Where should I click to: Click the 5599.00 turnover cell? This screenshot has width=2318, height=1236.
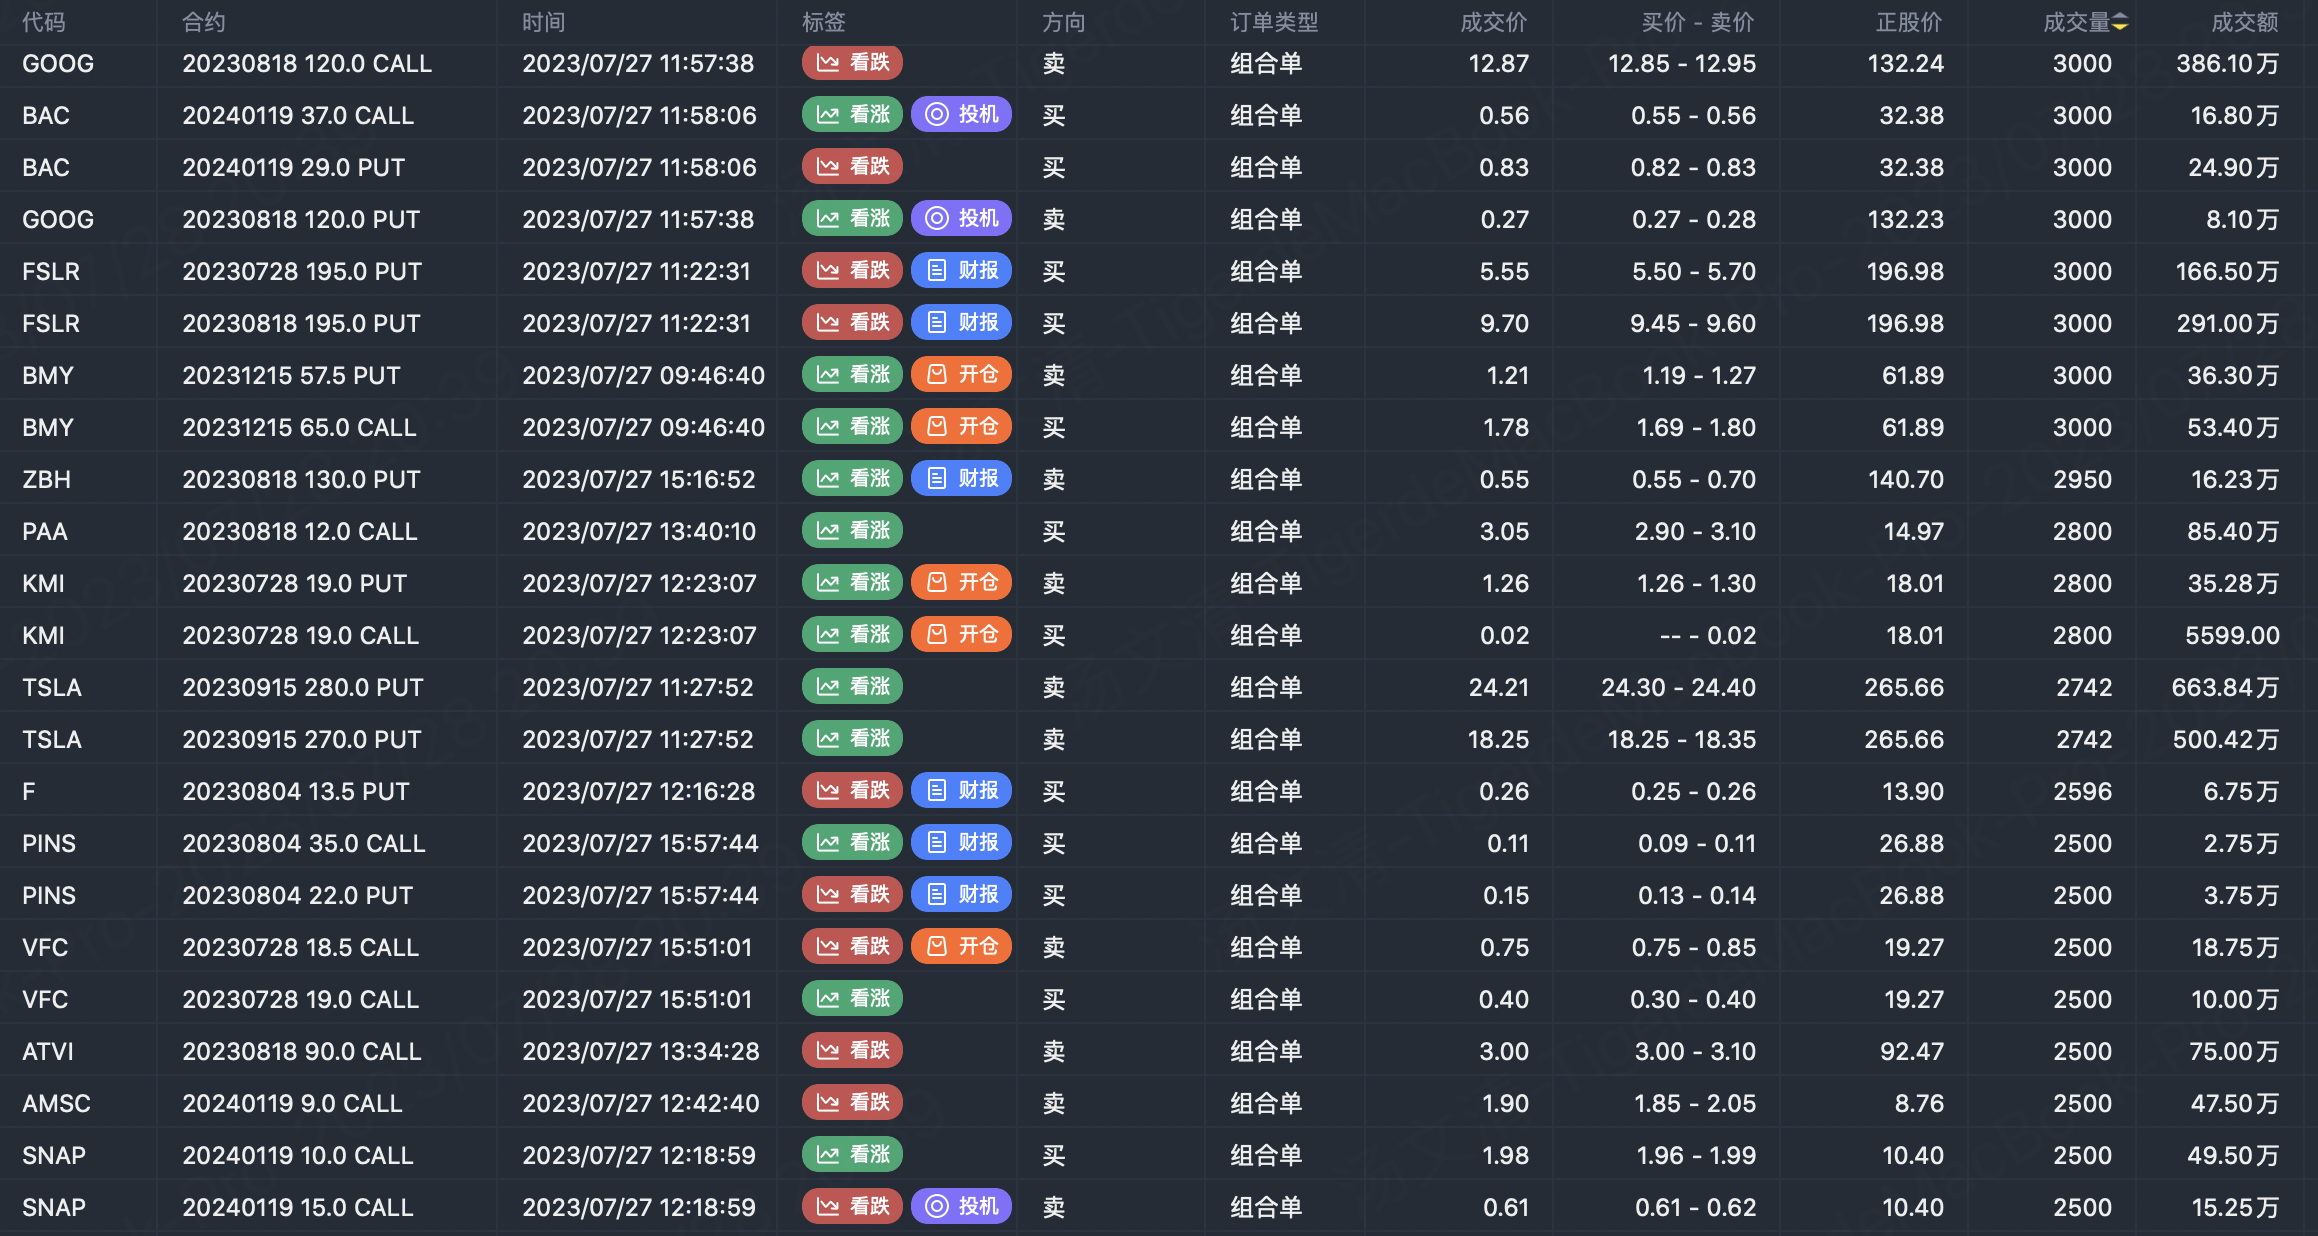point(2232,635)
